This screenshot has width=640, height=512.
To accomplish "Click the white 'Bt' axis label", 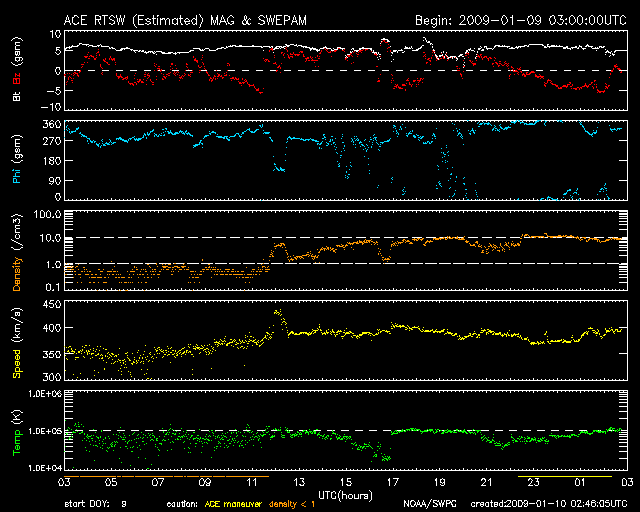I will tap(17, 96).
